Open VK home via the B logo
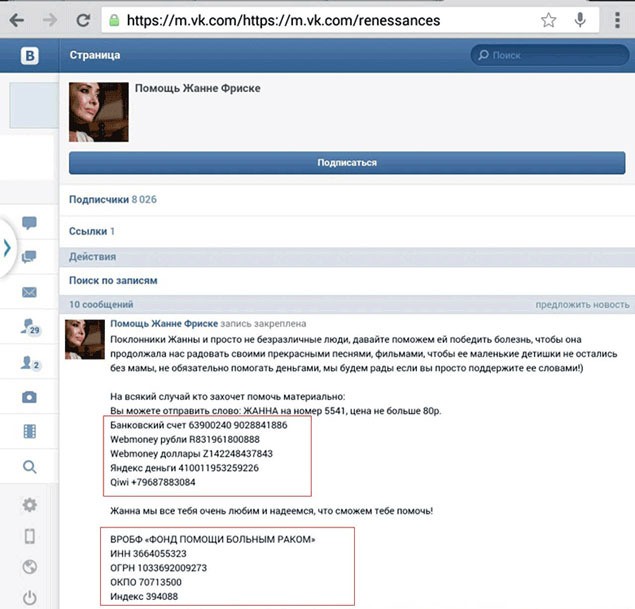The width and height of the screenshot is (635, 609). [30, 55]
